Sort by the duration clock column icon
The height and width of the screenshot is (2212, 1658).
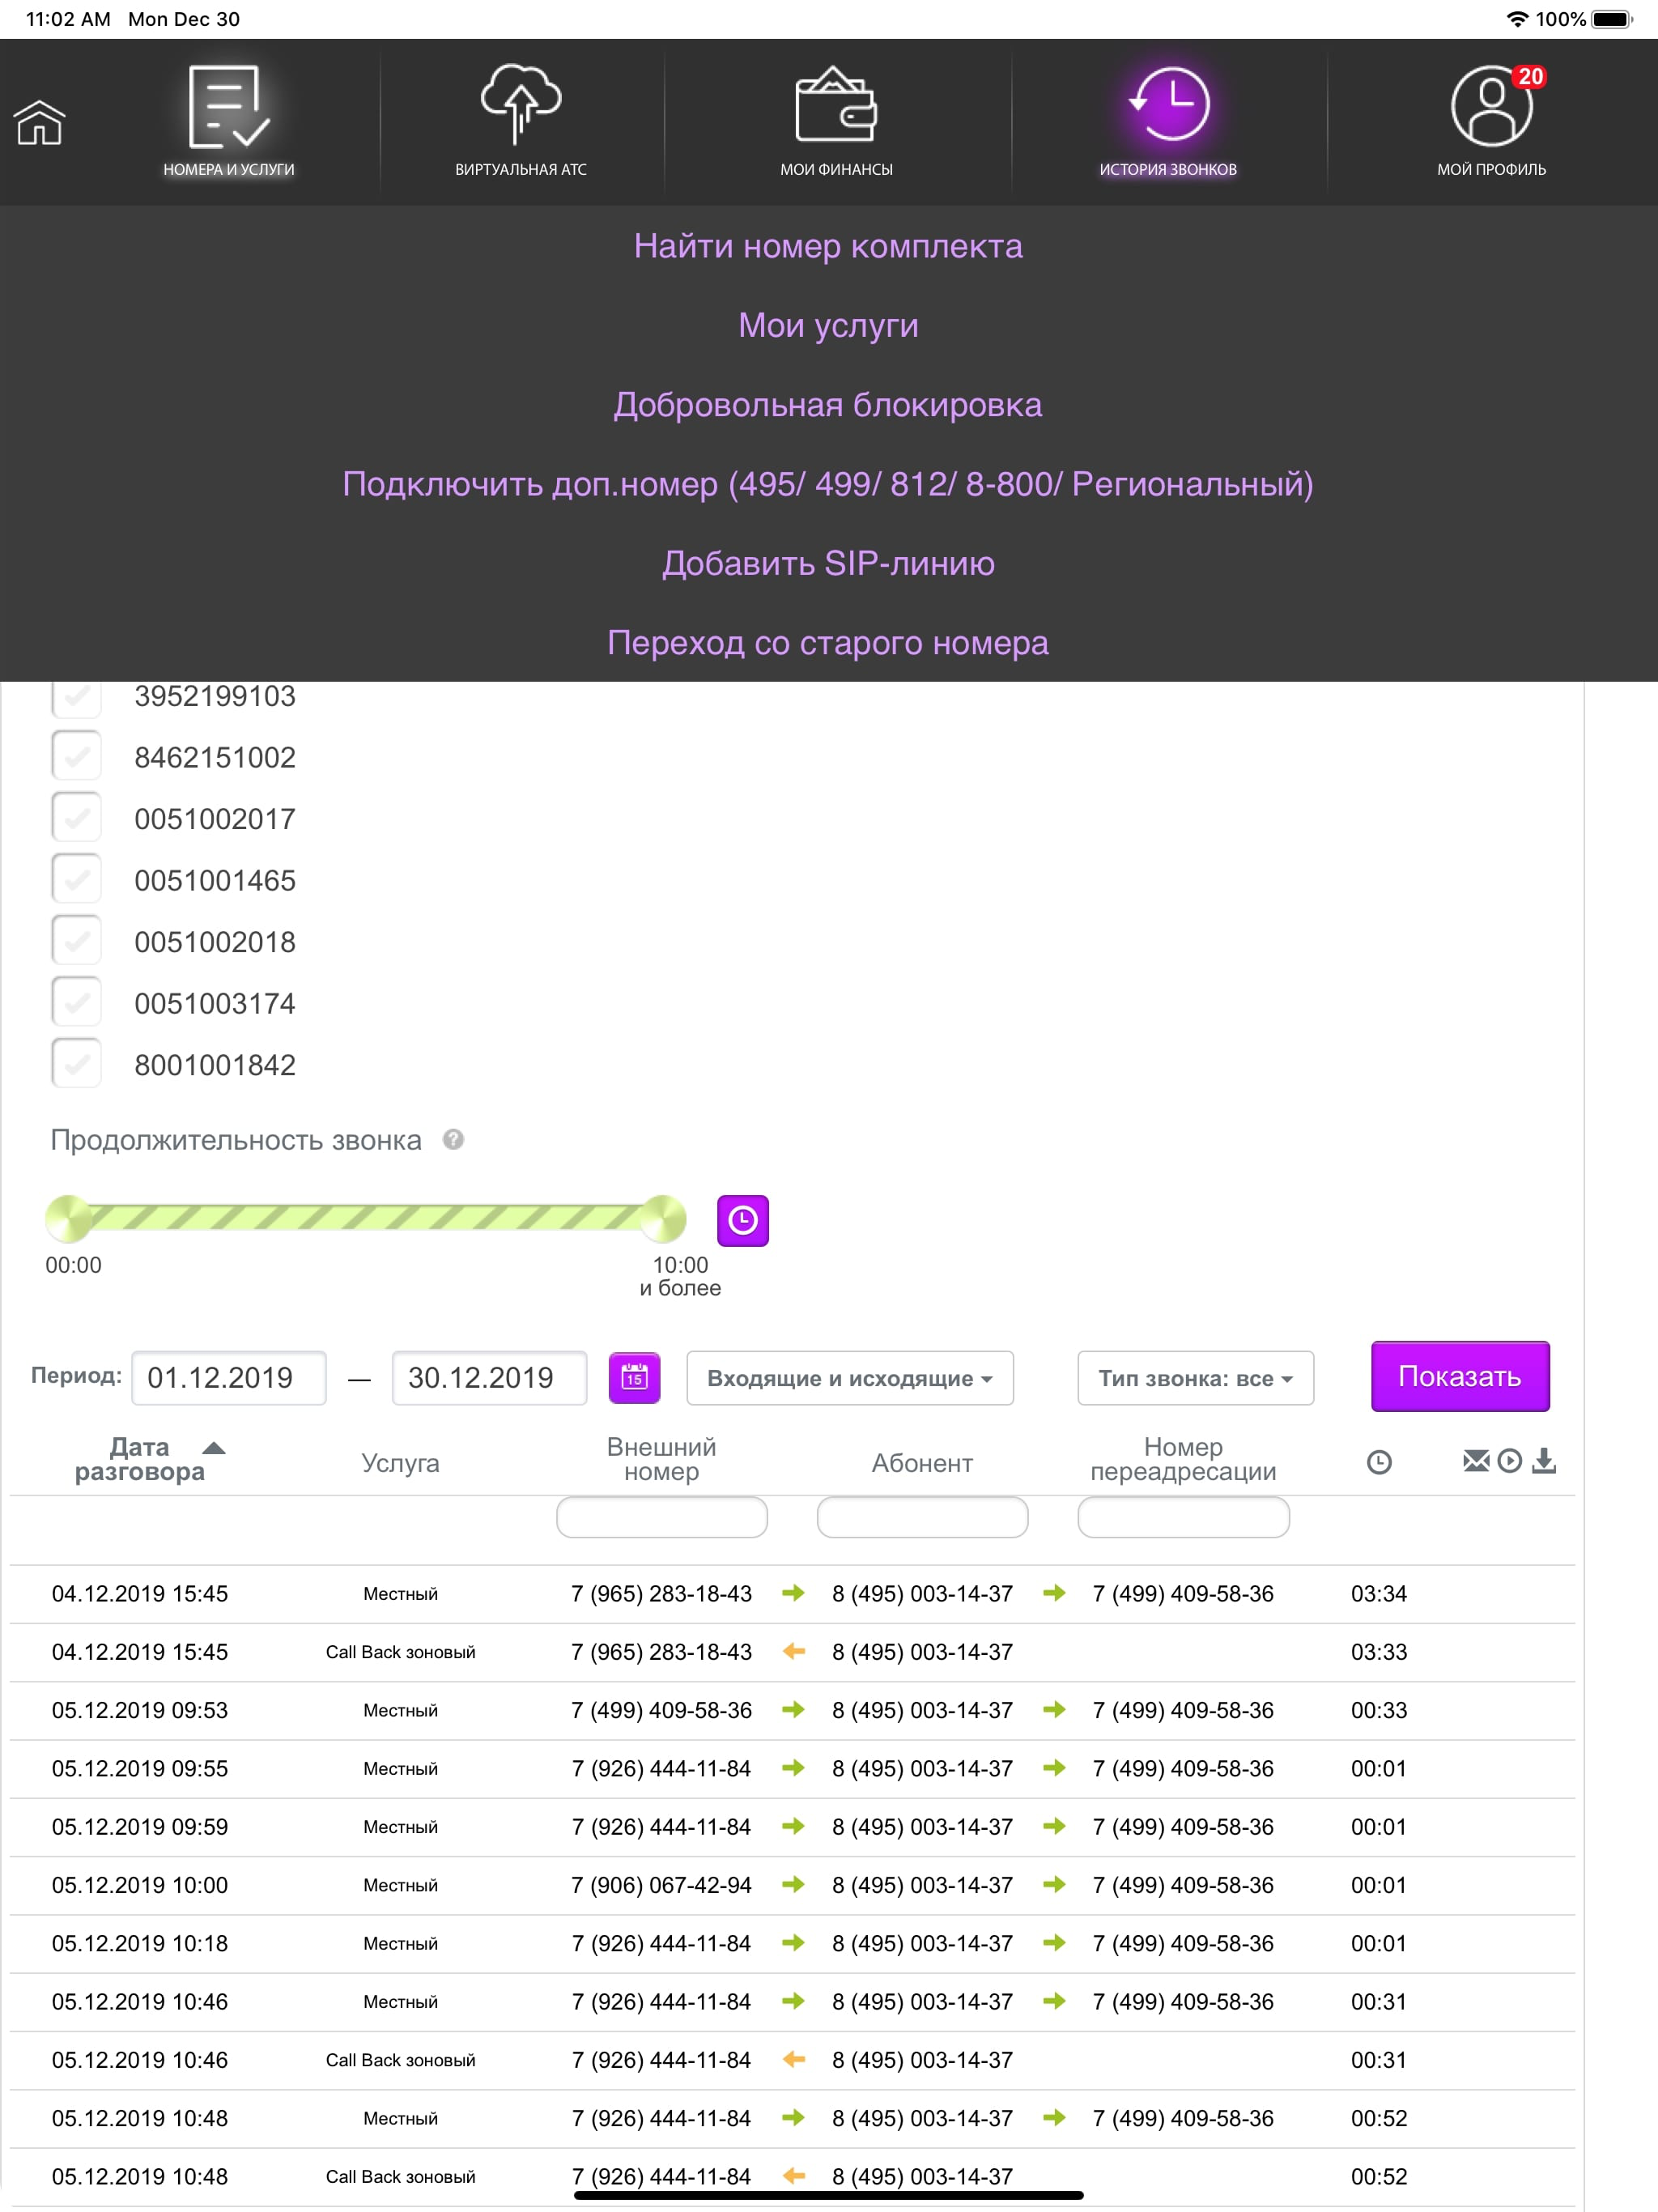[1379, 1462]
